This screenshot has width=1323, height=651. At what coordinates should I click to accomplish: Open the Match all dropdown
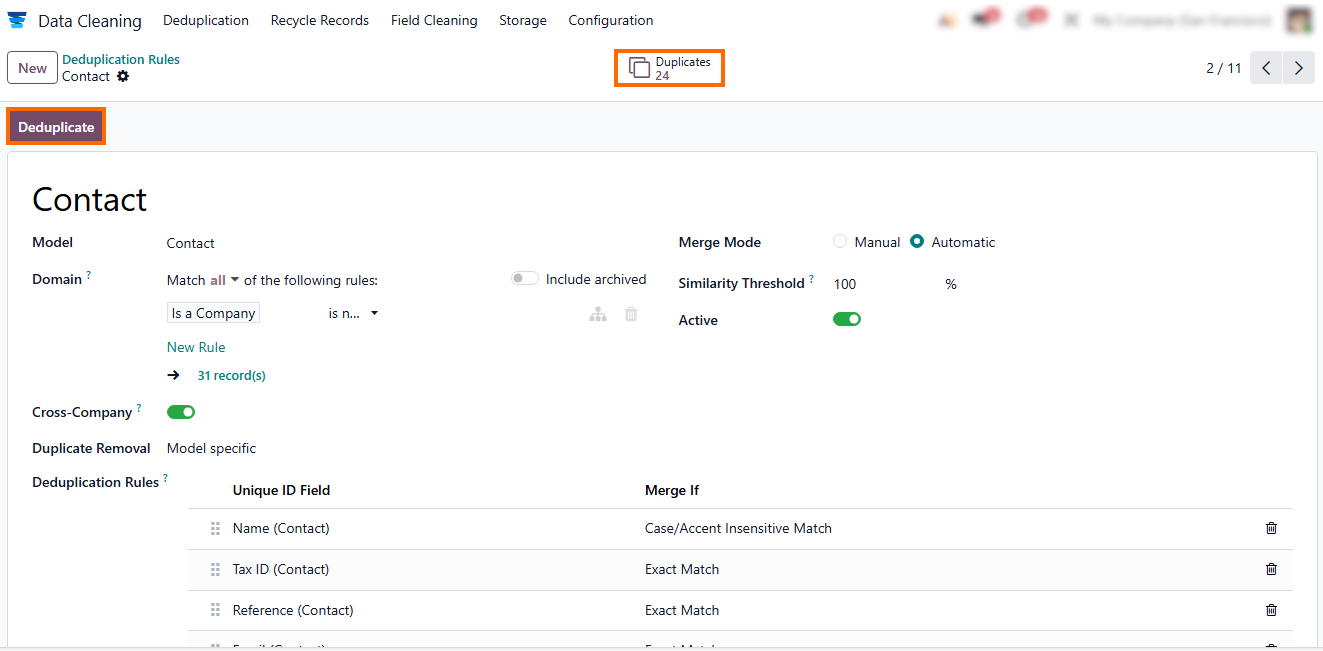coord(224,280)
